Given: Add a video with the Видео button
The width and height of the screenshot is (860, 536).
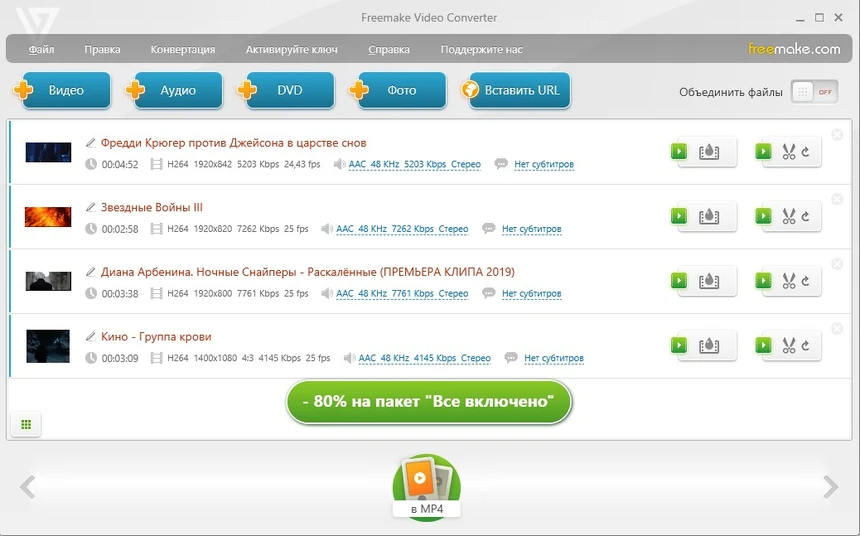Looking at the screenshot, I should pos(62,90).
